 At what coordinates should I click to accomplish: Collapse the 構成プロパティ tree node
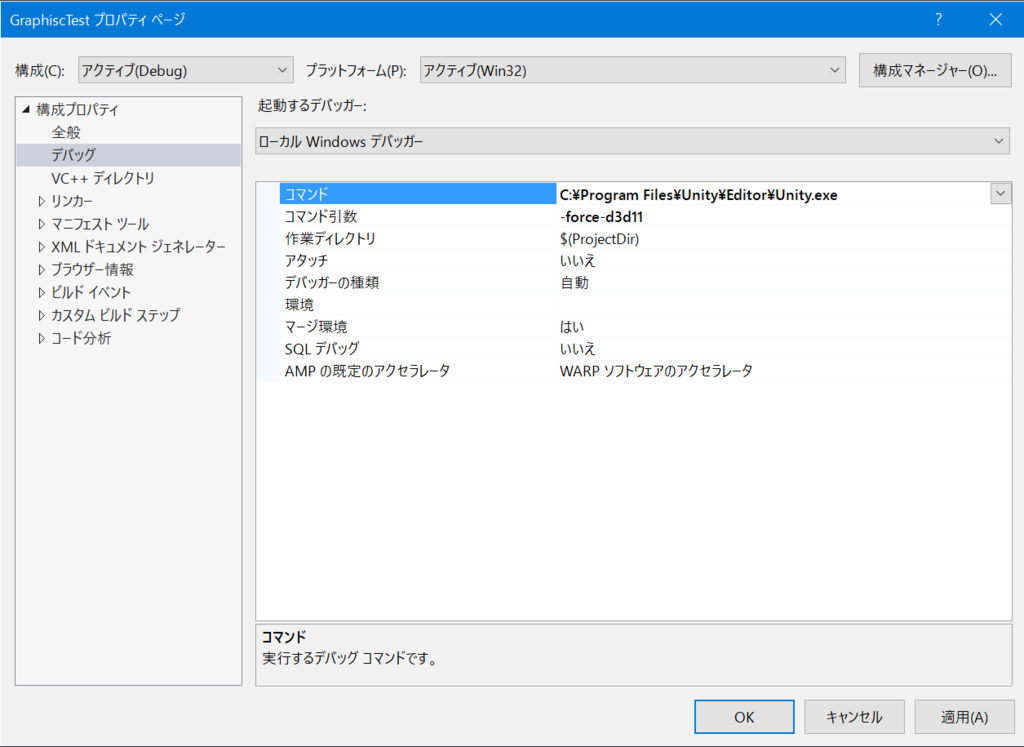(26, 109)
